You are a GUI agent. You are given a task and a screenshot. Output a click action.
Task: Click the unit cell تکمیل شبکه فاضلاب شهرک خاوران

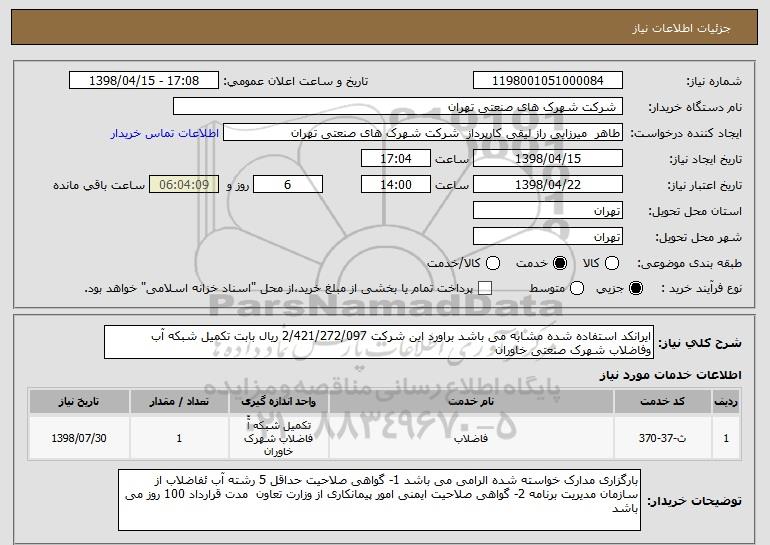(x=278, y=438)
